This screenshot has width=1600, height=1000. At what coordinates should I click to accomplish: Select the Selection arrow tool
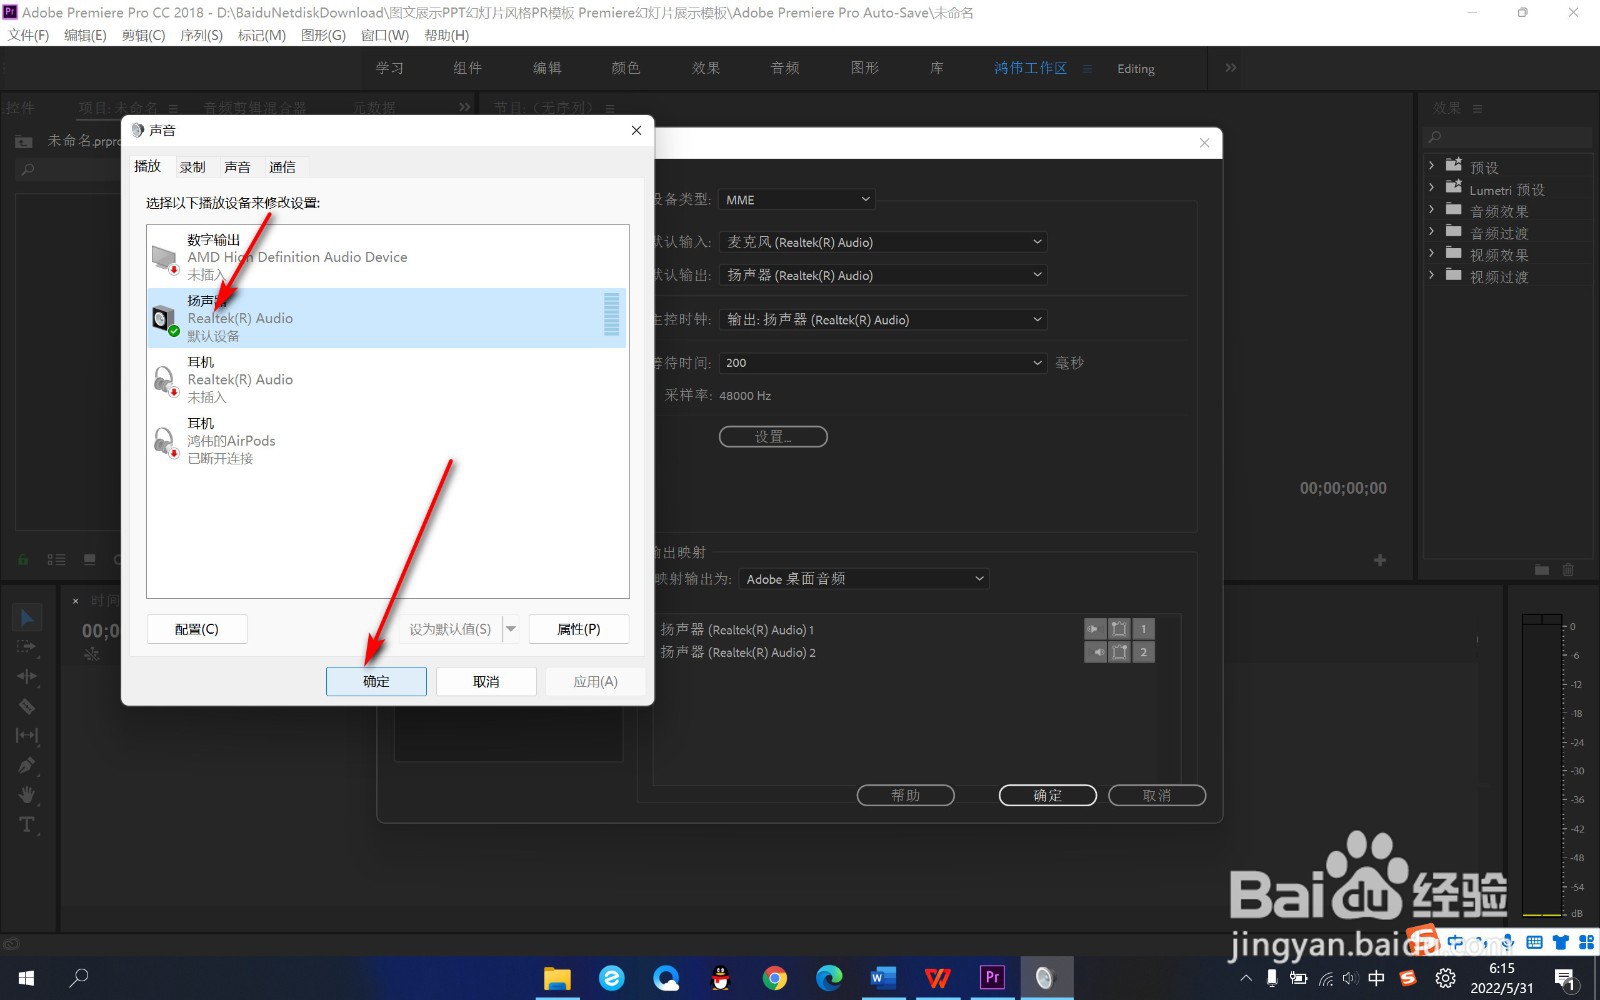(x=27, y=618)
